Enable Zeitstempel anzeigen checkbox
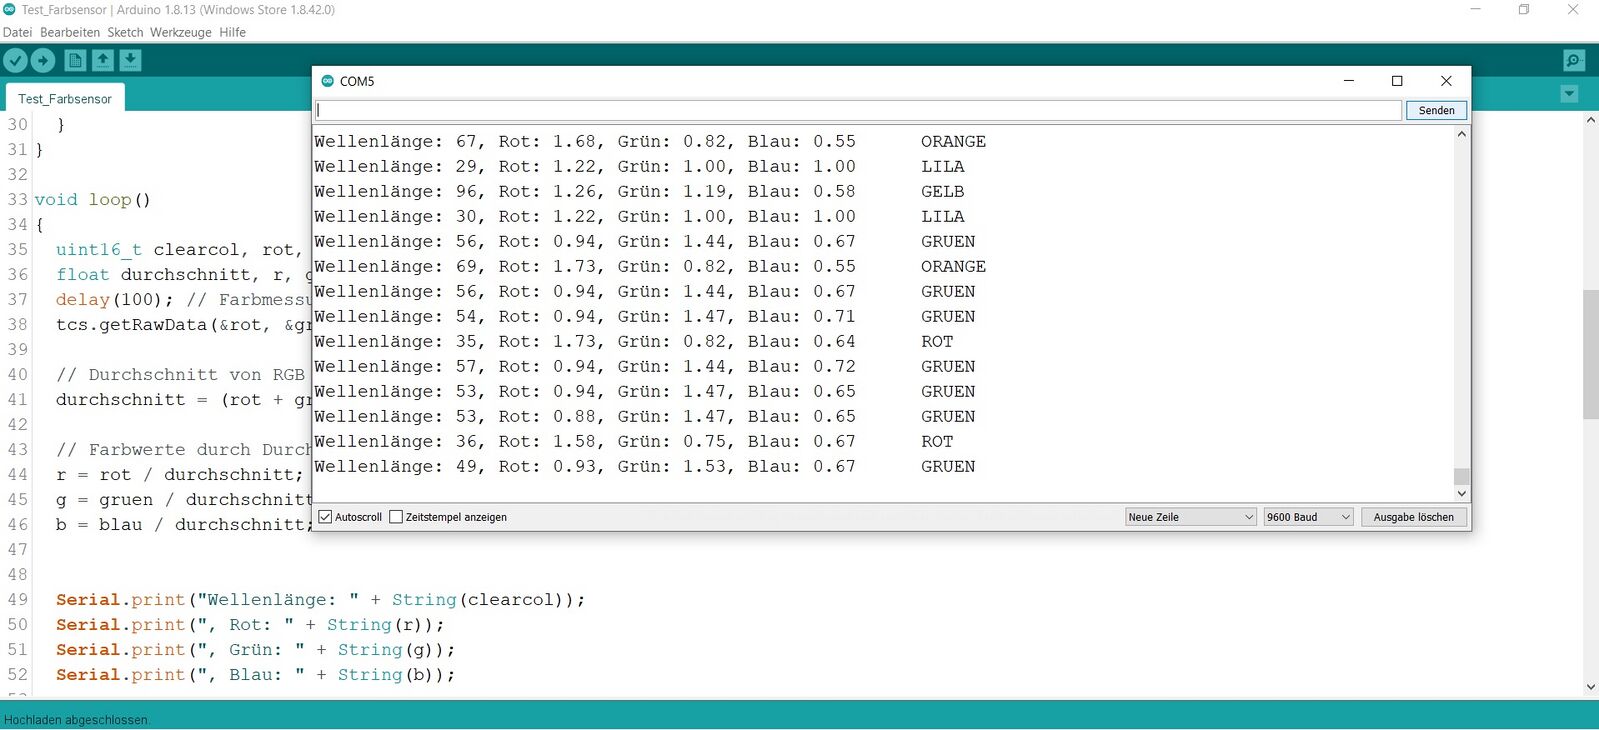Screen dimensions: 1599x730 [396, 517]
